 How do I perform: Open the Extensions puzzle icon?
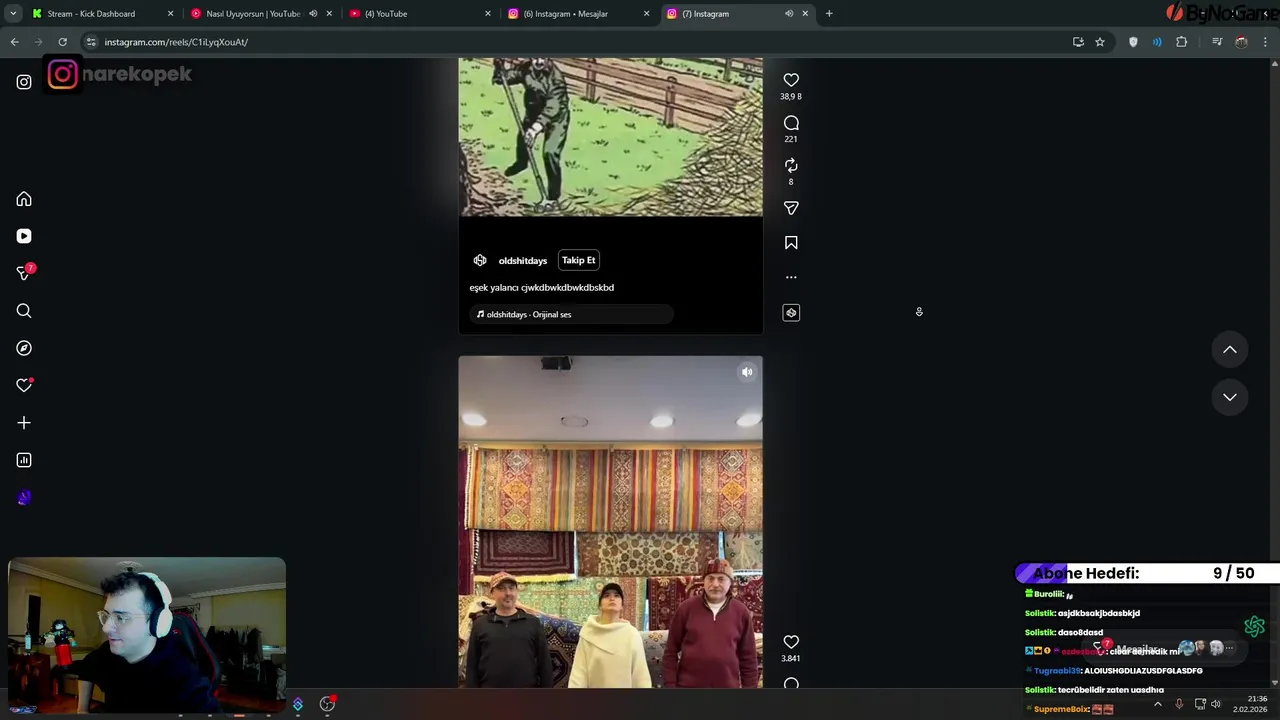(x=1181, y=42)
